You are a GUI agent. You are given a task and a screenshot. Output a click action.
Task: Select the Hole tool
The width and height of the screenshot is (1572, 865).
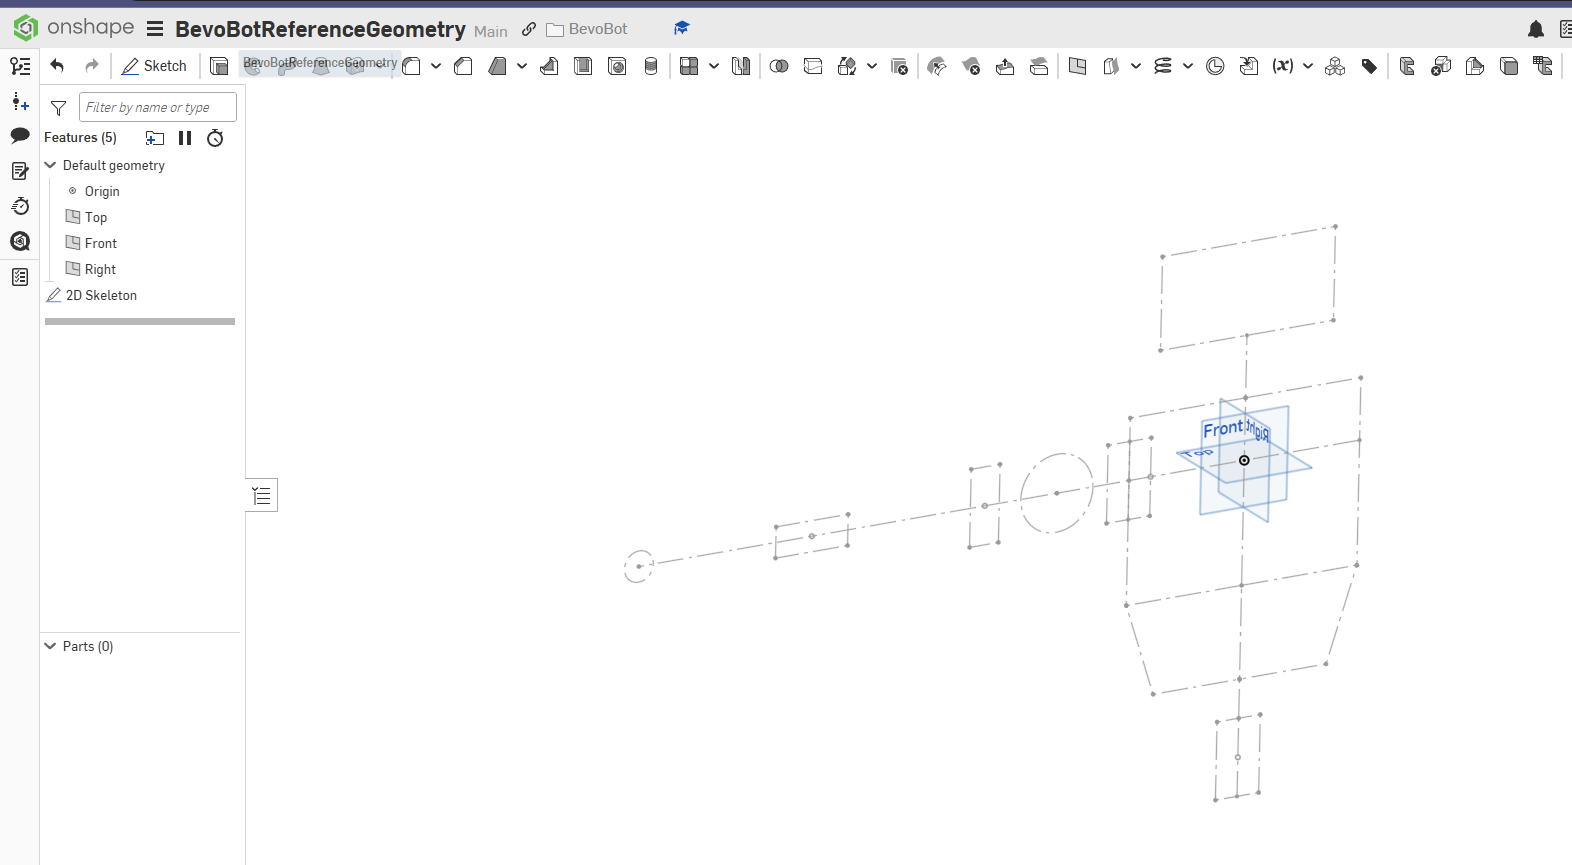(x=617, y=66)
